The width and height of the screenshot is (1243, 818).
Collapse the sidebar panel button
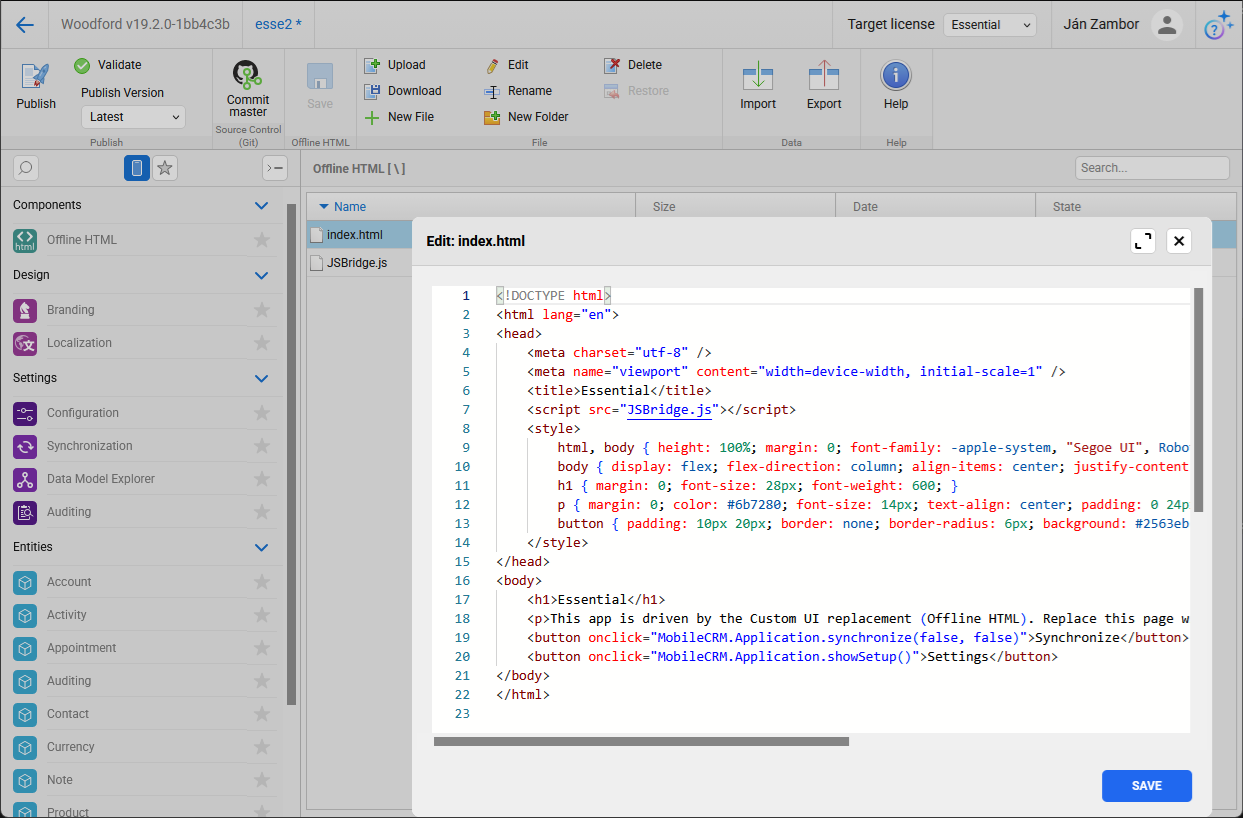275,168
